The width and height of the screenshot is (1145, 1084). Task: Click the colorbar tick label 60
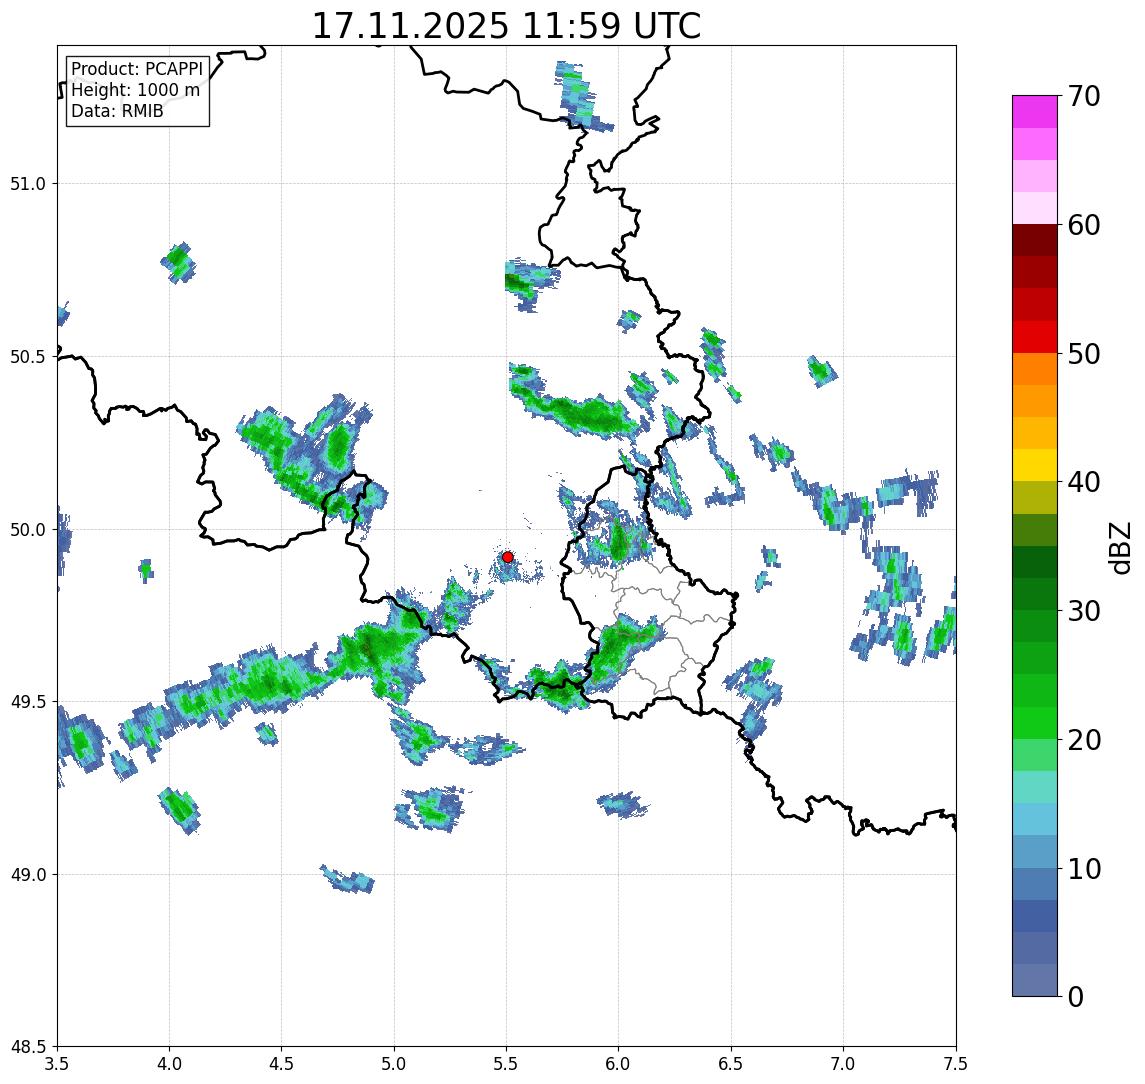coord(1084,226)
